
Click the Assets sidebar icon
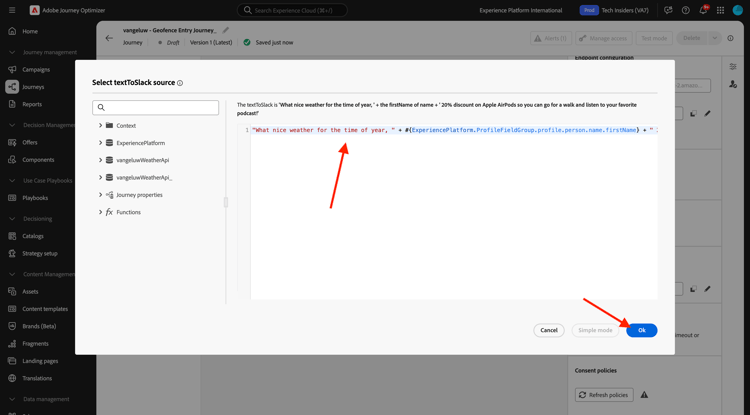pos(12,292)
